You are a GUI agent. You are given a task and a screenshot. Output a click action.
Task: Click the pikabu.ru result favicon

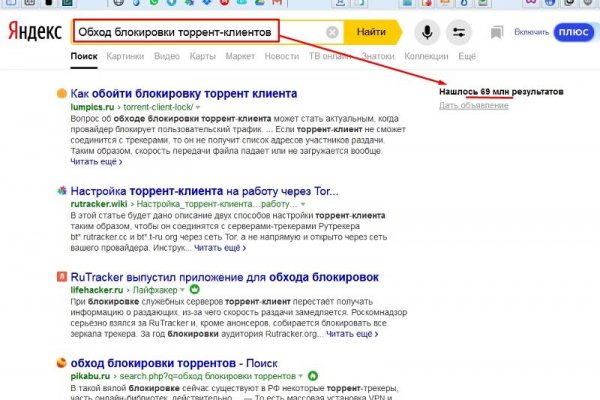coord(62,361)
